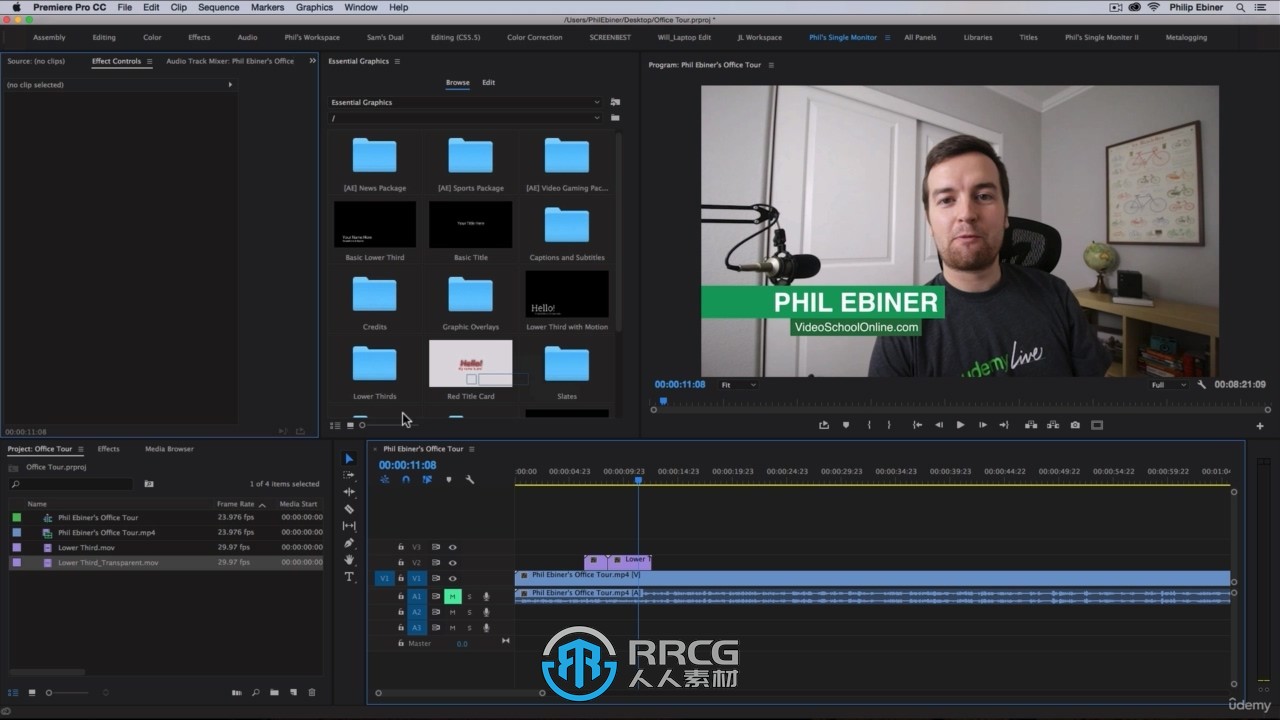Screen dimensions: 1280x720
Task: Play the Program monitor video
Action: [960, 425]
